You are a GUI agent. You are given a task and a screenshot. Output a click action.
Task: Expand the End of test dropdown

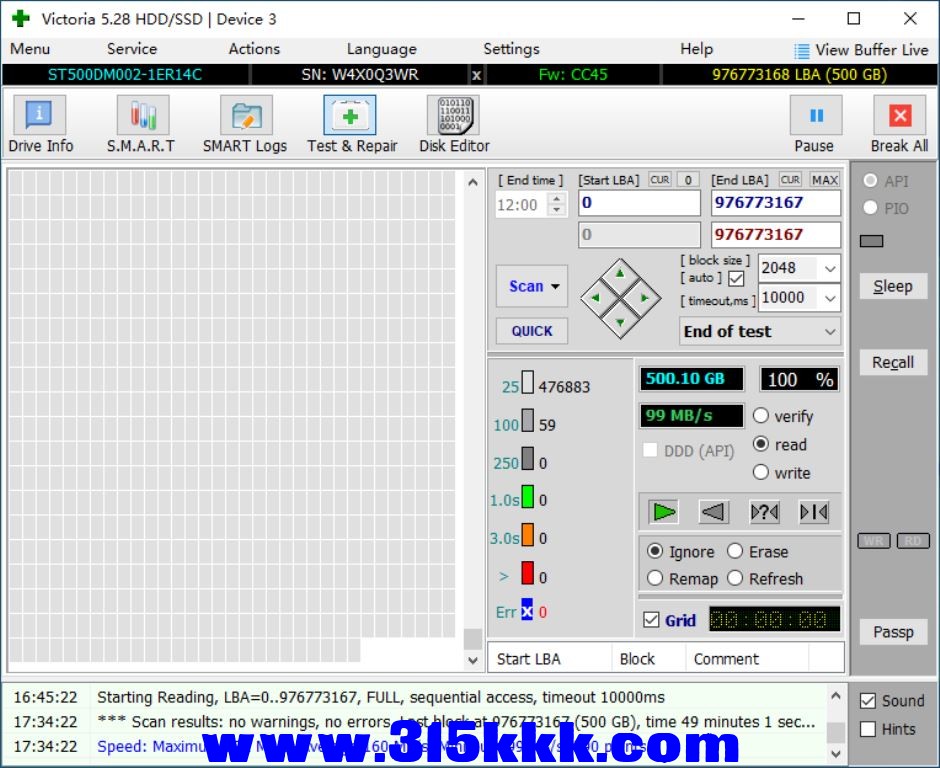[x=760, y=332]
